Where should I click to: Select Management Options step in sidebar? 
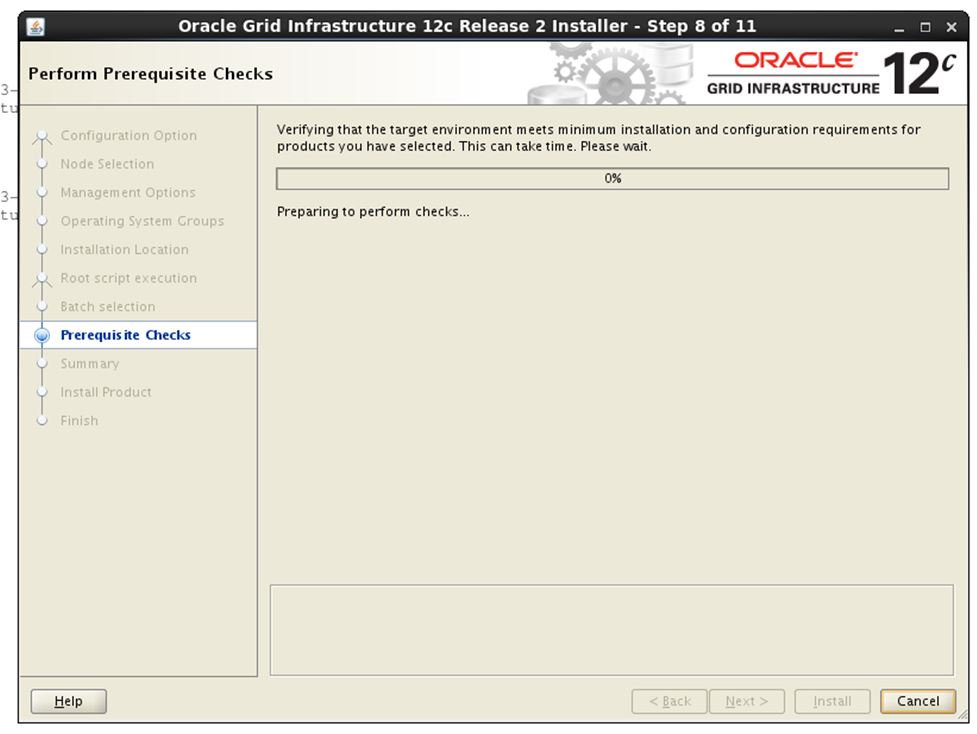point(128,193)
